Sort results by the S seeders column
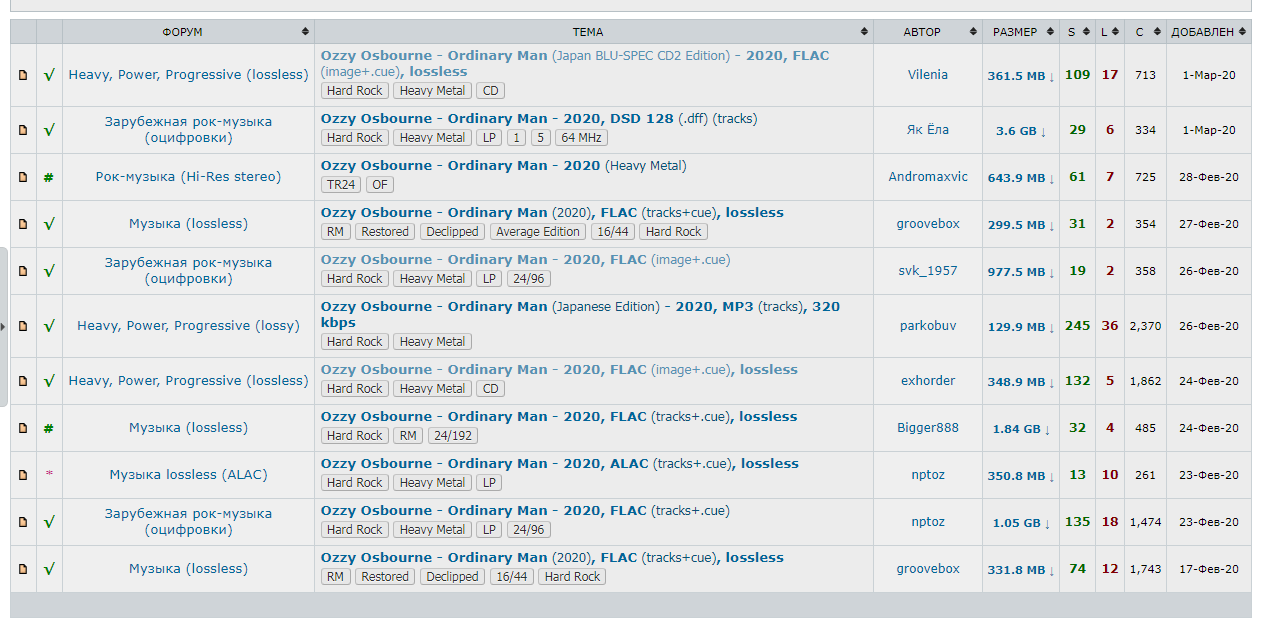This screenshot has width=1262, height=640. pos(1077,32)
